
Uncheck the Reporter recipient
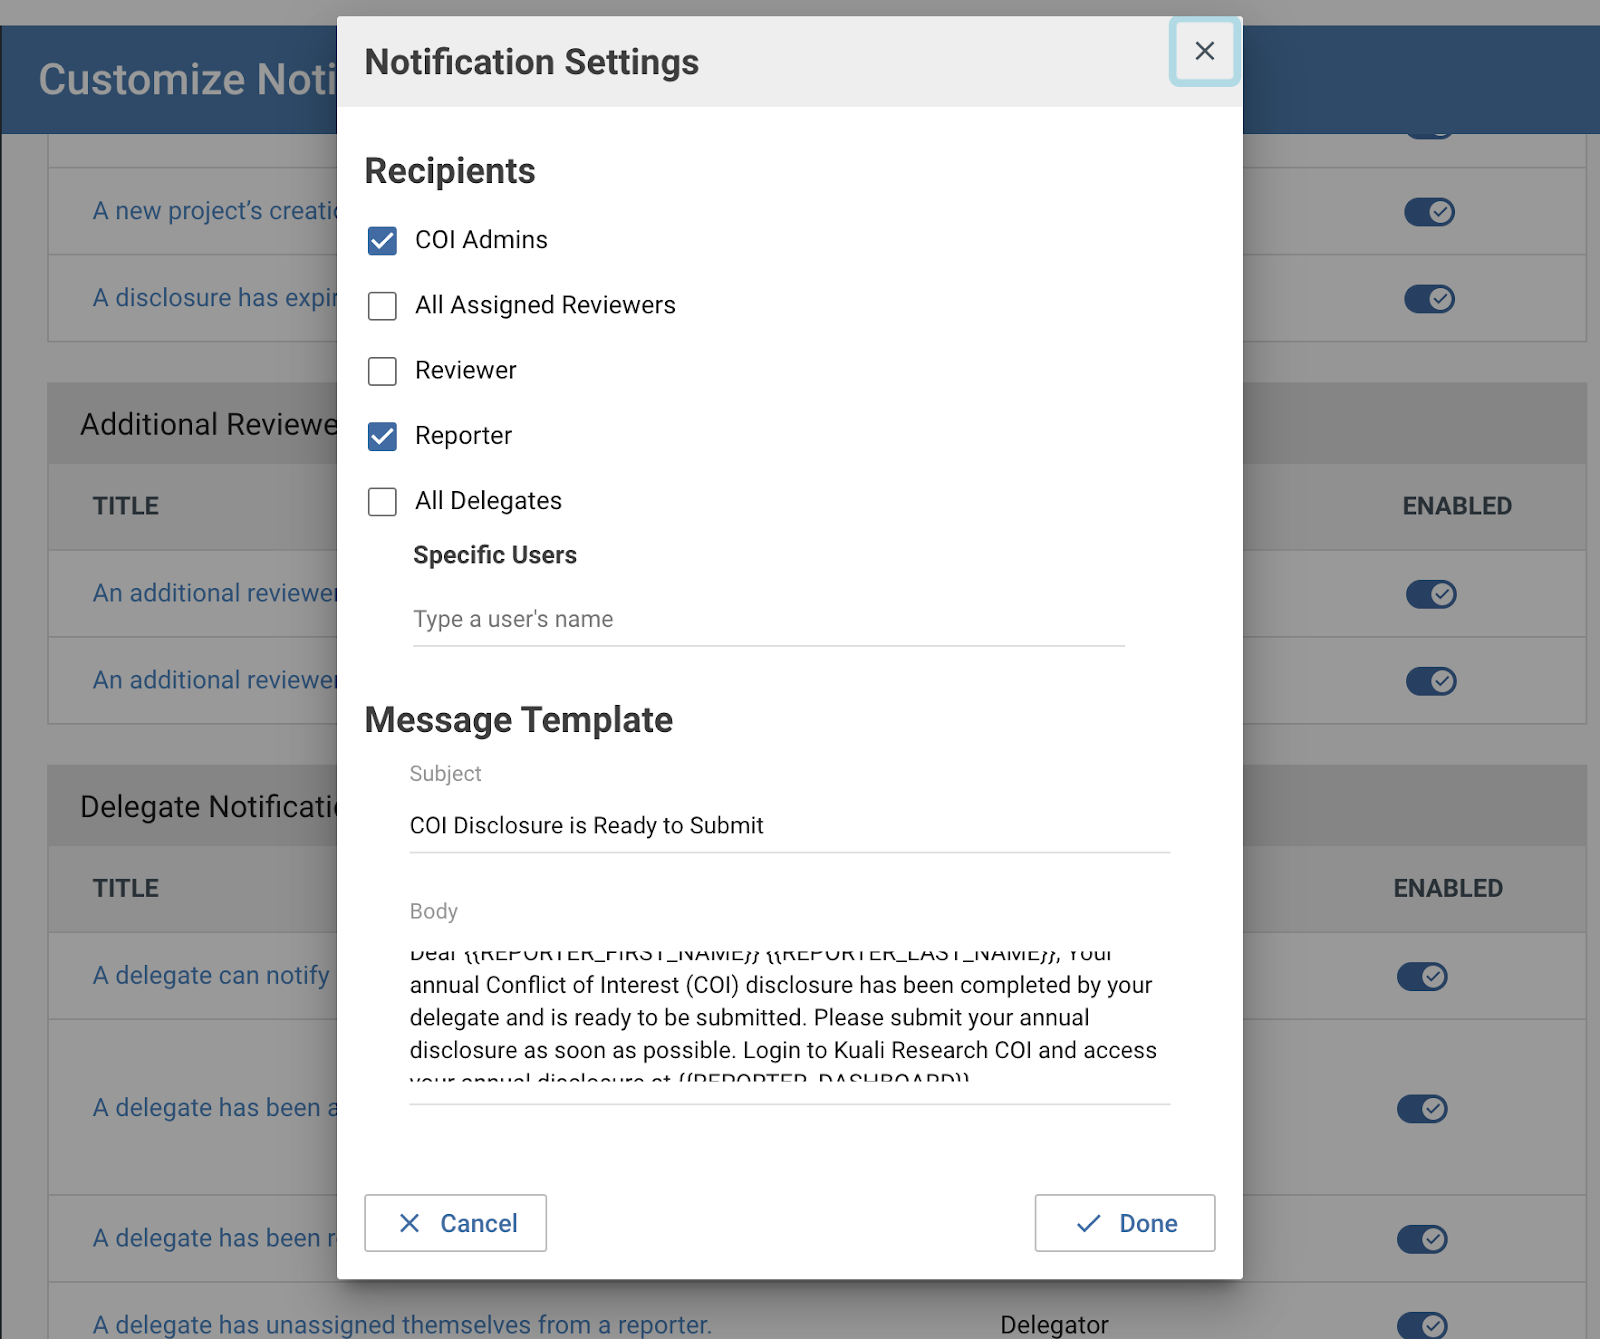[382, 436]
